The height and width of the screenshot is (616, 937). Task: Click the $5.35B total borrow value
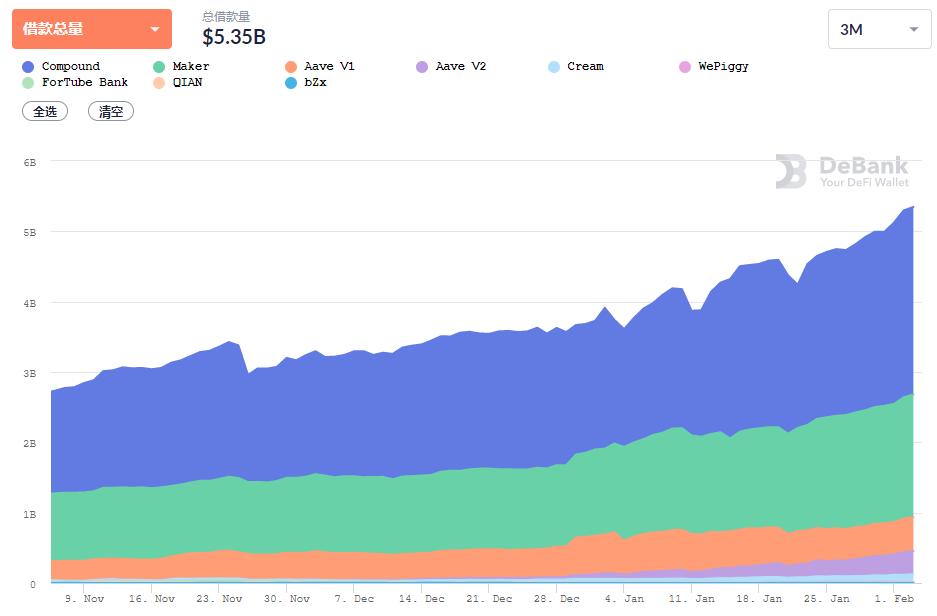[x=234, y=37]
